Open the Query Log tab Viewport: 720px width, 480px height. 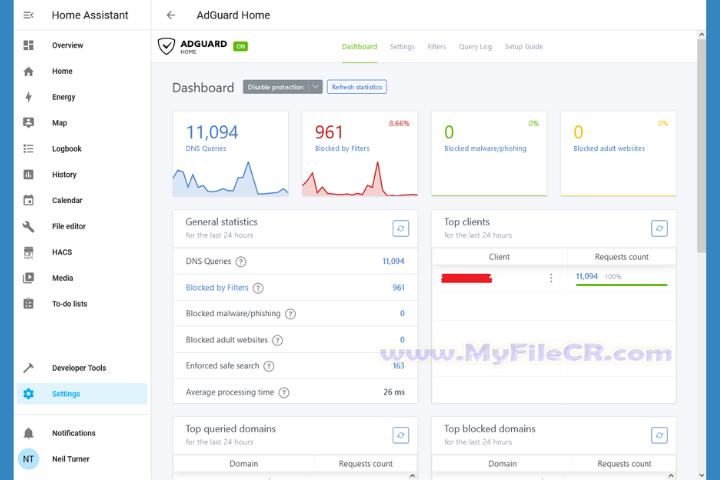(475, 46)
